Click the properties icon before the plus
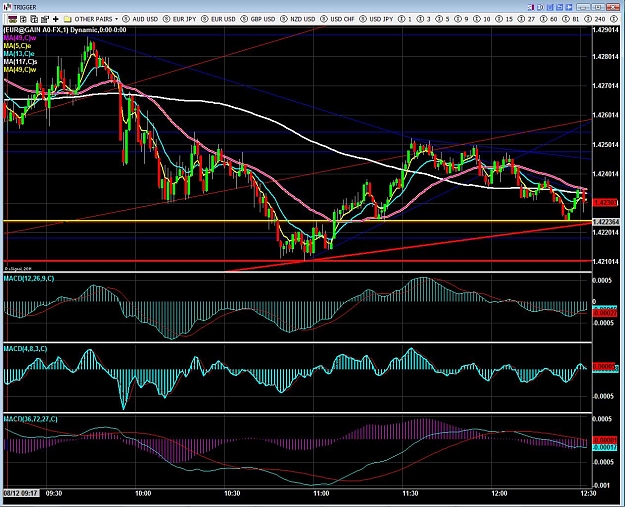The image size is (625, 507). pos(45,19)
